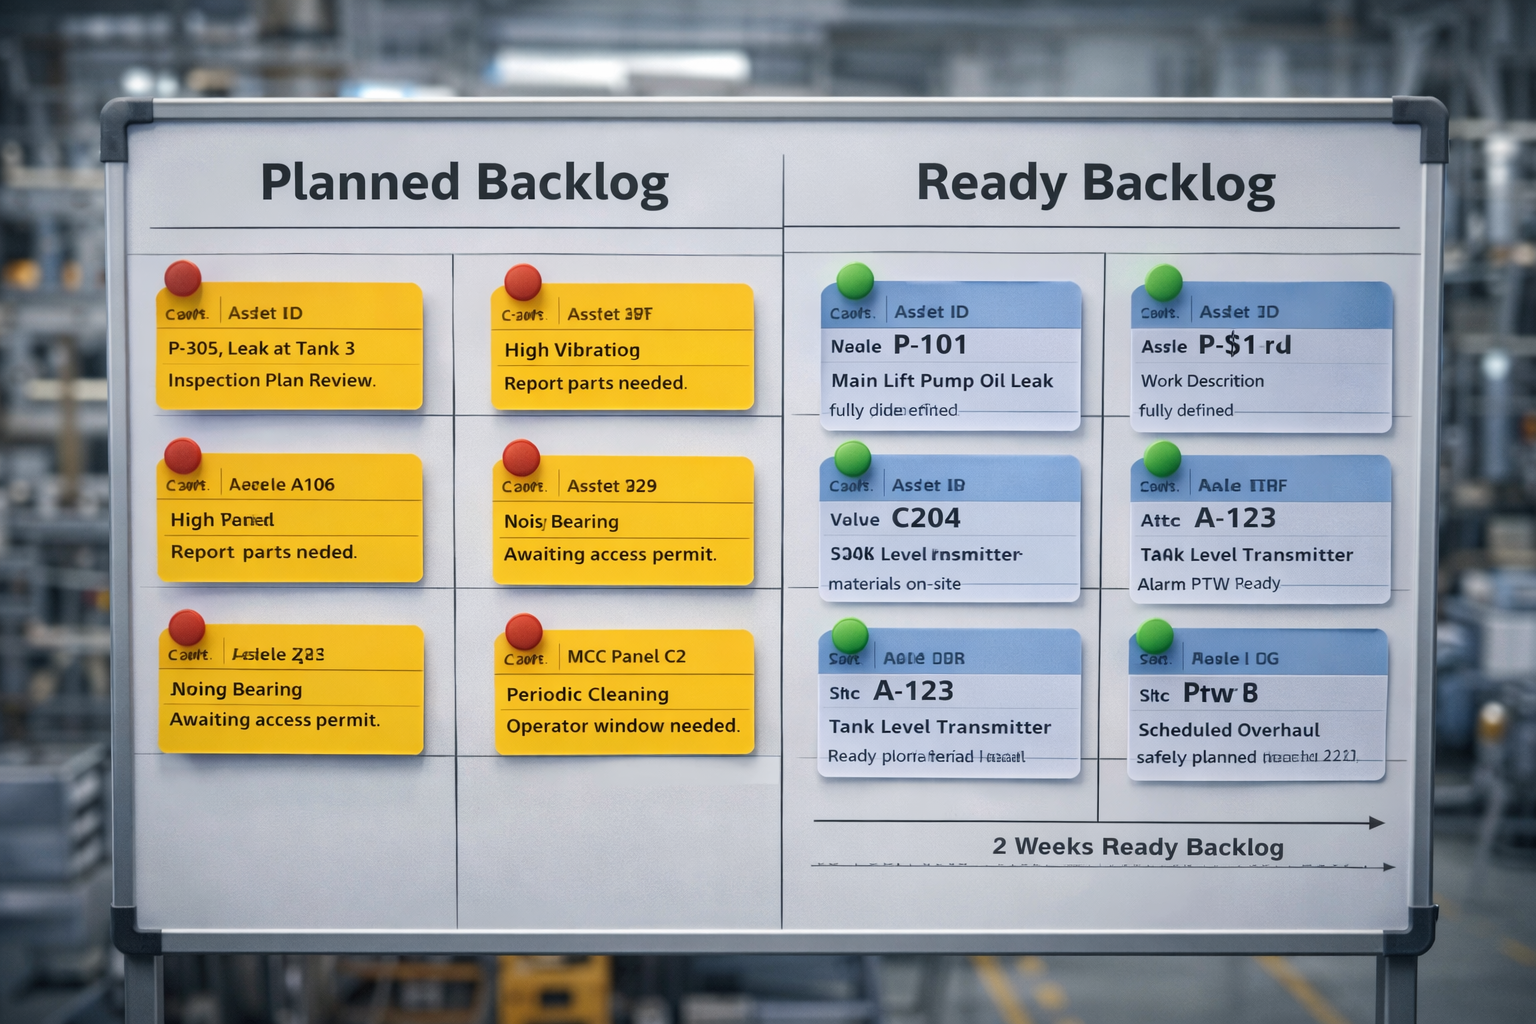Screen dimensions: 1536x1024
Task: Click the green pin on the P-101 card
Action: 855,281
